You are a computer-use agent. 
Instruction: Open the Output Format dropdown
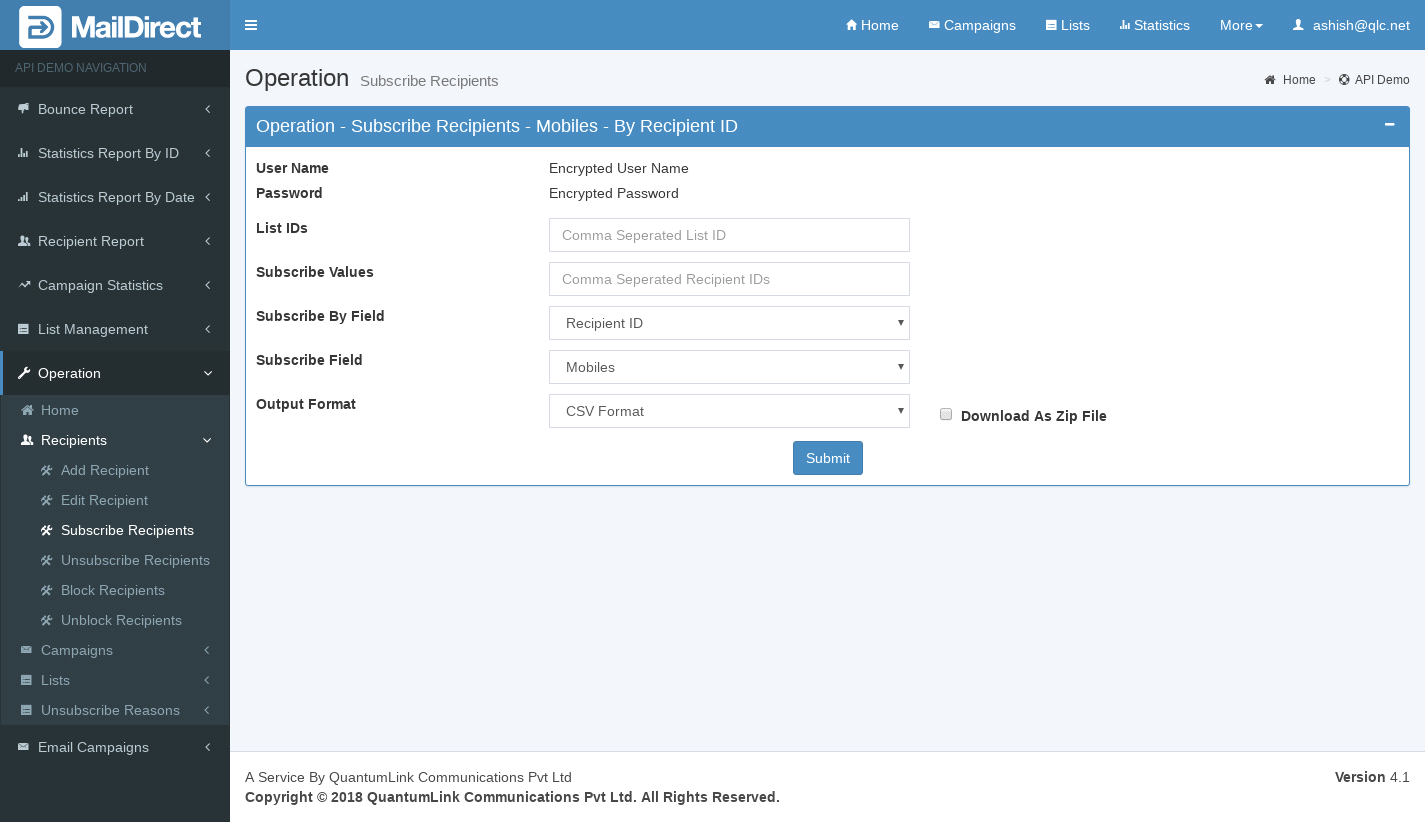pos(729,411)
